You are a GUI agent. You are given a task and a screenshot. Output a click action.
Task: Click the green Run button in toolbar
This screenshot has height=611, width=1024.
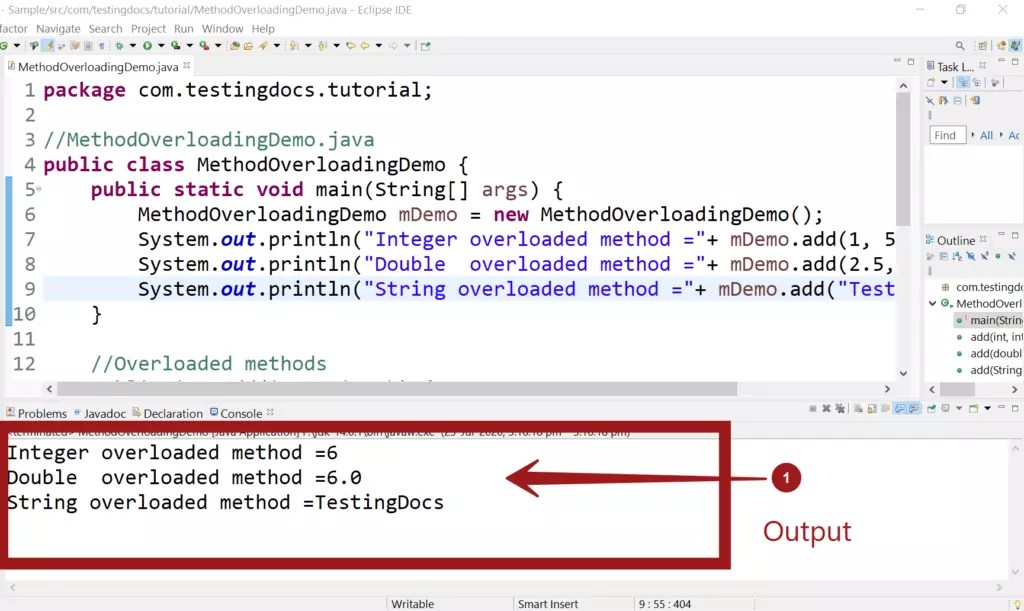148,46
